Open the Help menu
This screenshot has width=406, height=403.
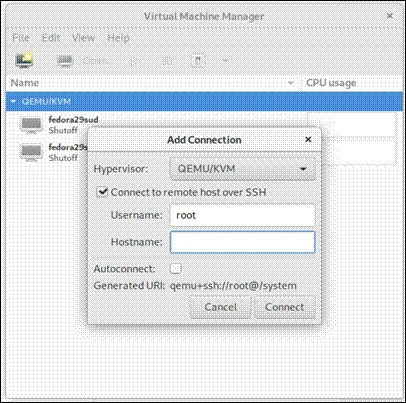(x=118, y=38)
